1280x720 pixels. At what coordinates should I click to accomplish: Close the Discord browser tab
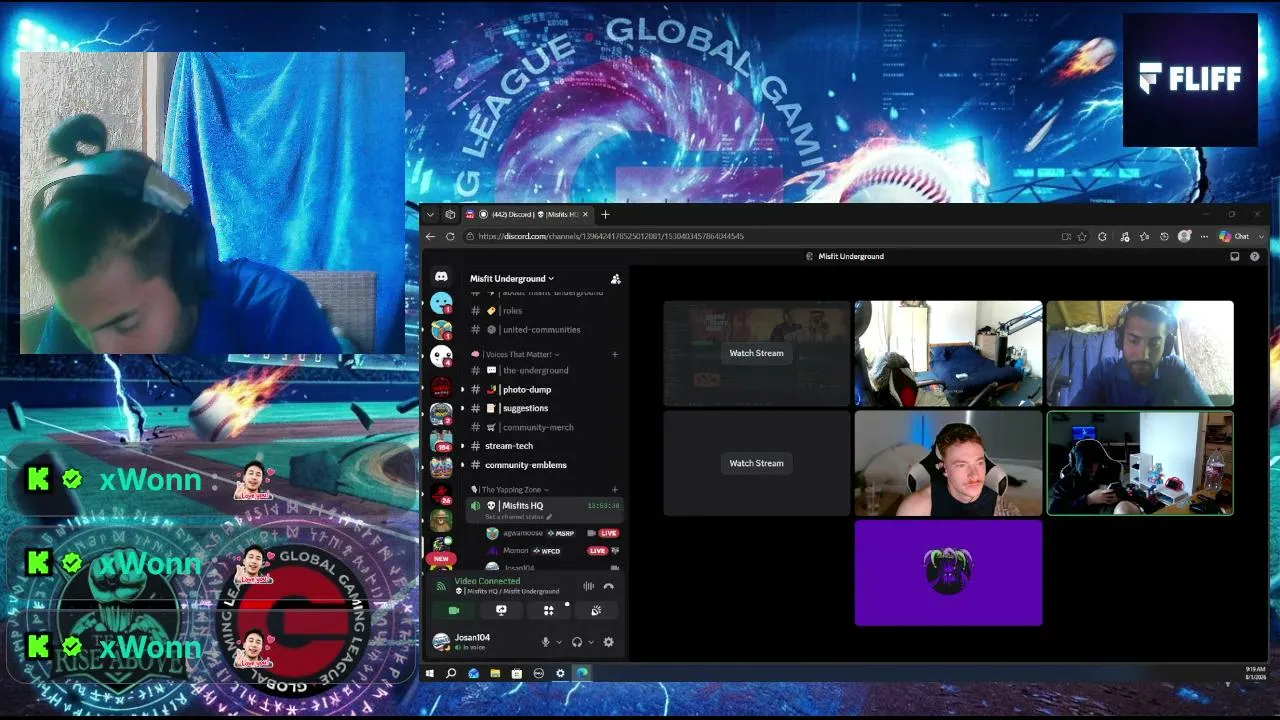[x=586, y=215]
